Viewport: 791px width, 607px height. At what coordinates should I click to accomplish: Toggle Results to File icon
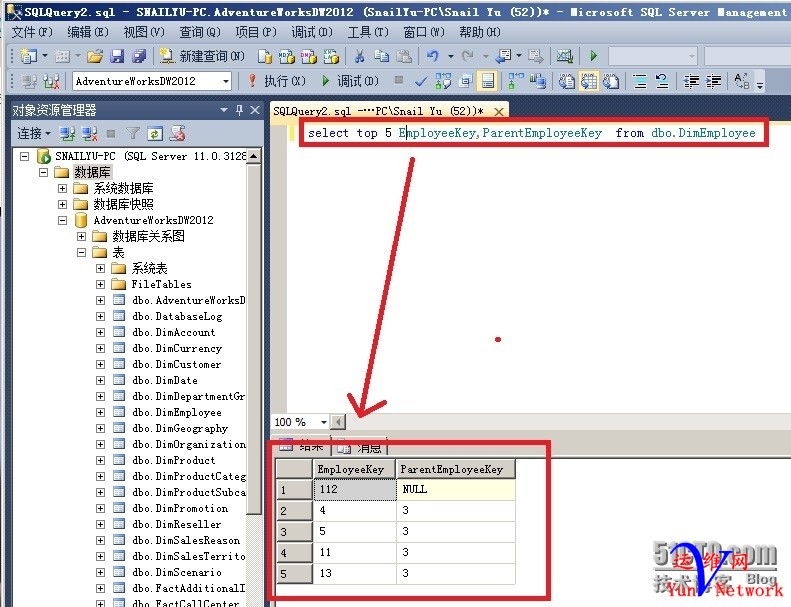click(611, 81)
